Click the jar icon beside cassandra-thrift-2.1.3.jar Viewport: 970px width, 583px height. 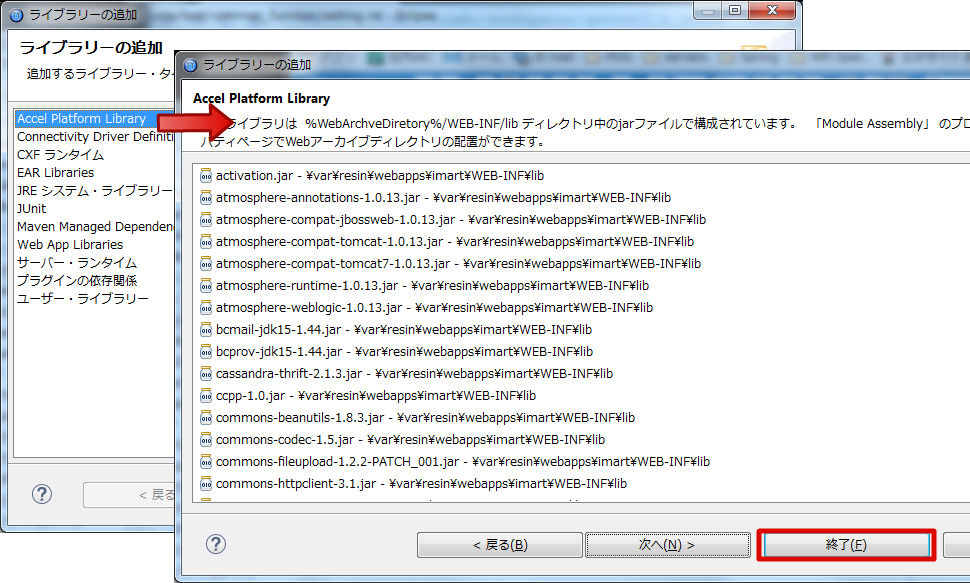point(206,374)
